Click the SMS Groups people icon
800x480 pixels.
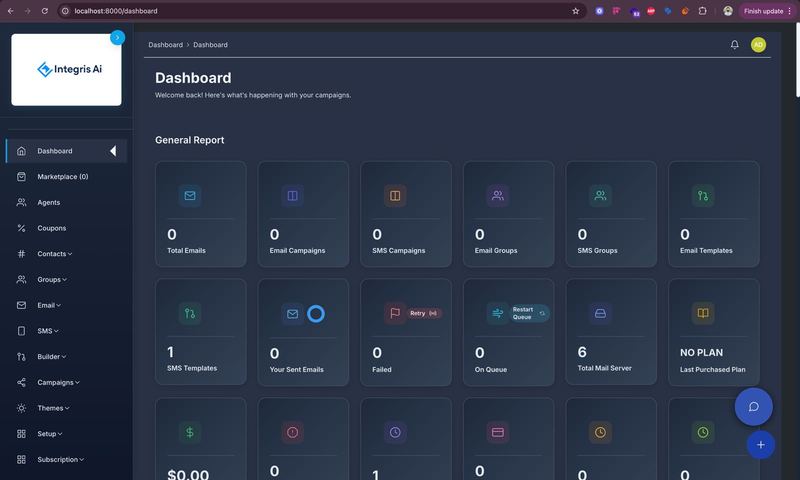(x=600, y=196)
